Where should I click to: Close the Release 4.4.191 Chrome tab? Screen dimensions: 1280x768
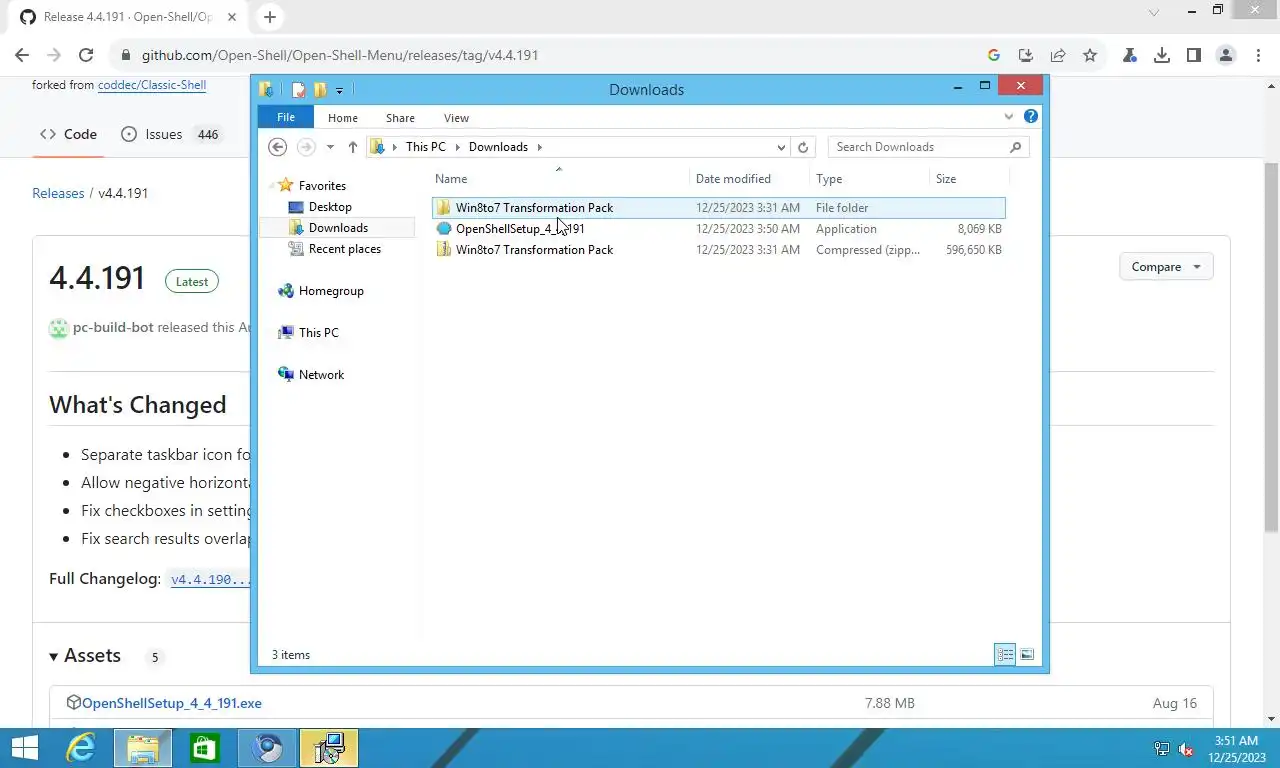pyautogui.click(x=233, y=17)
